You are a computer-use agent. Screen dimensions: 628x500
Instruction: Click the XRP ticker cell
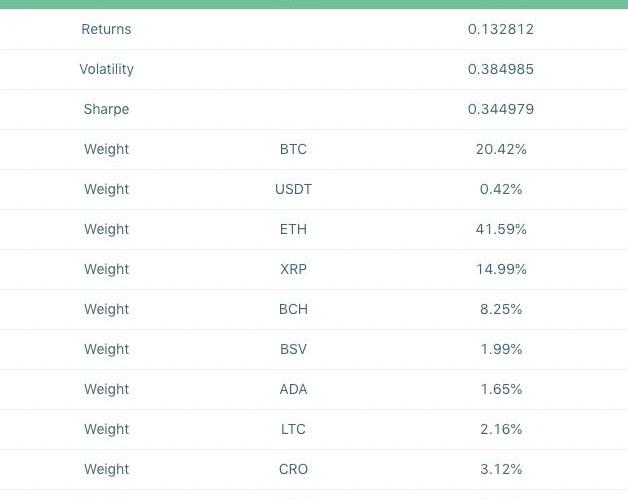[293, 269]
